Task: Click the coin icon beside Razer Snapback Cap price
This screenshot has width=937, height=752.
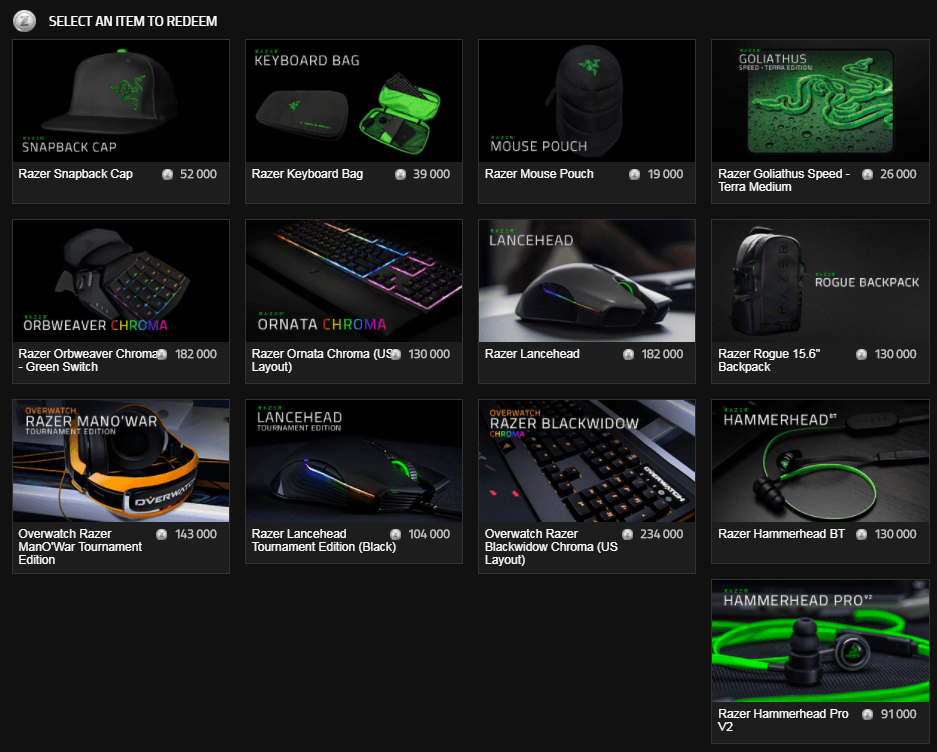Action: tap(168, 174)
